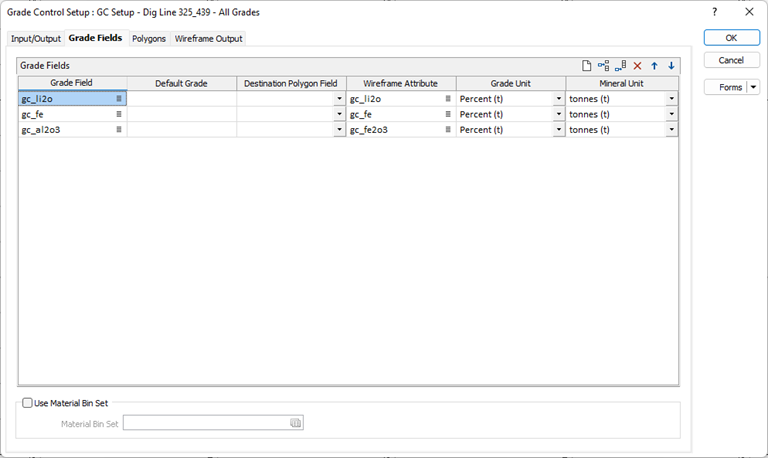This screenshot has height=458, width=768.
Task: Click the new blank grid list icon
Action: tap(587, 66)
